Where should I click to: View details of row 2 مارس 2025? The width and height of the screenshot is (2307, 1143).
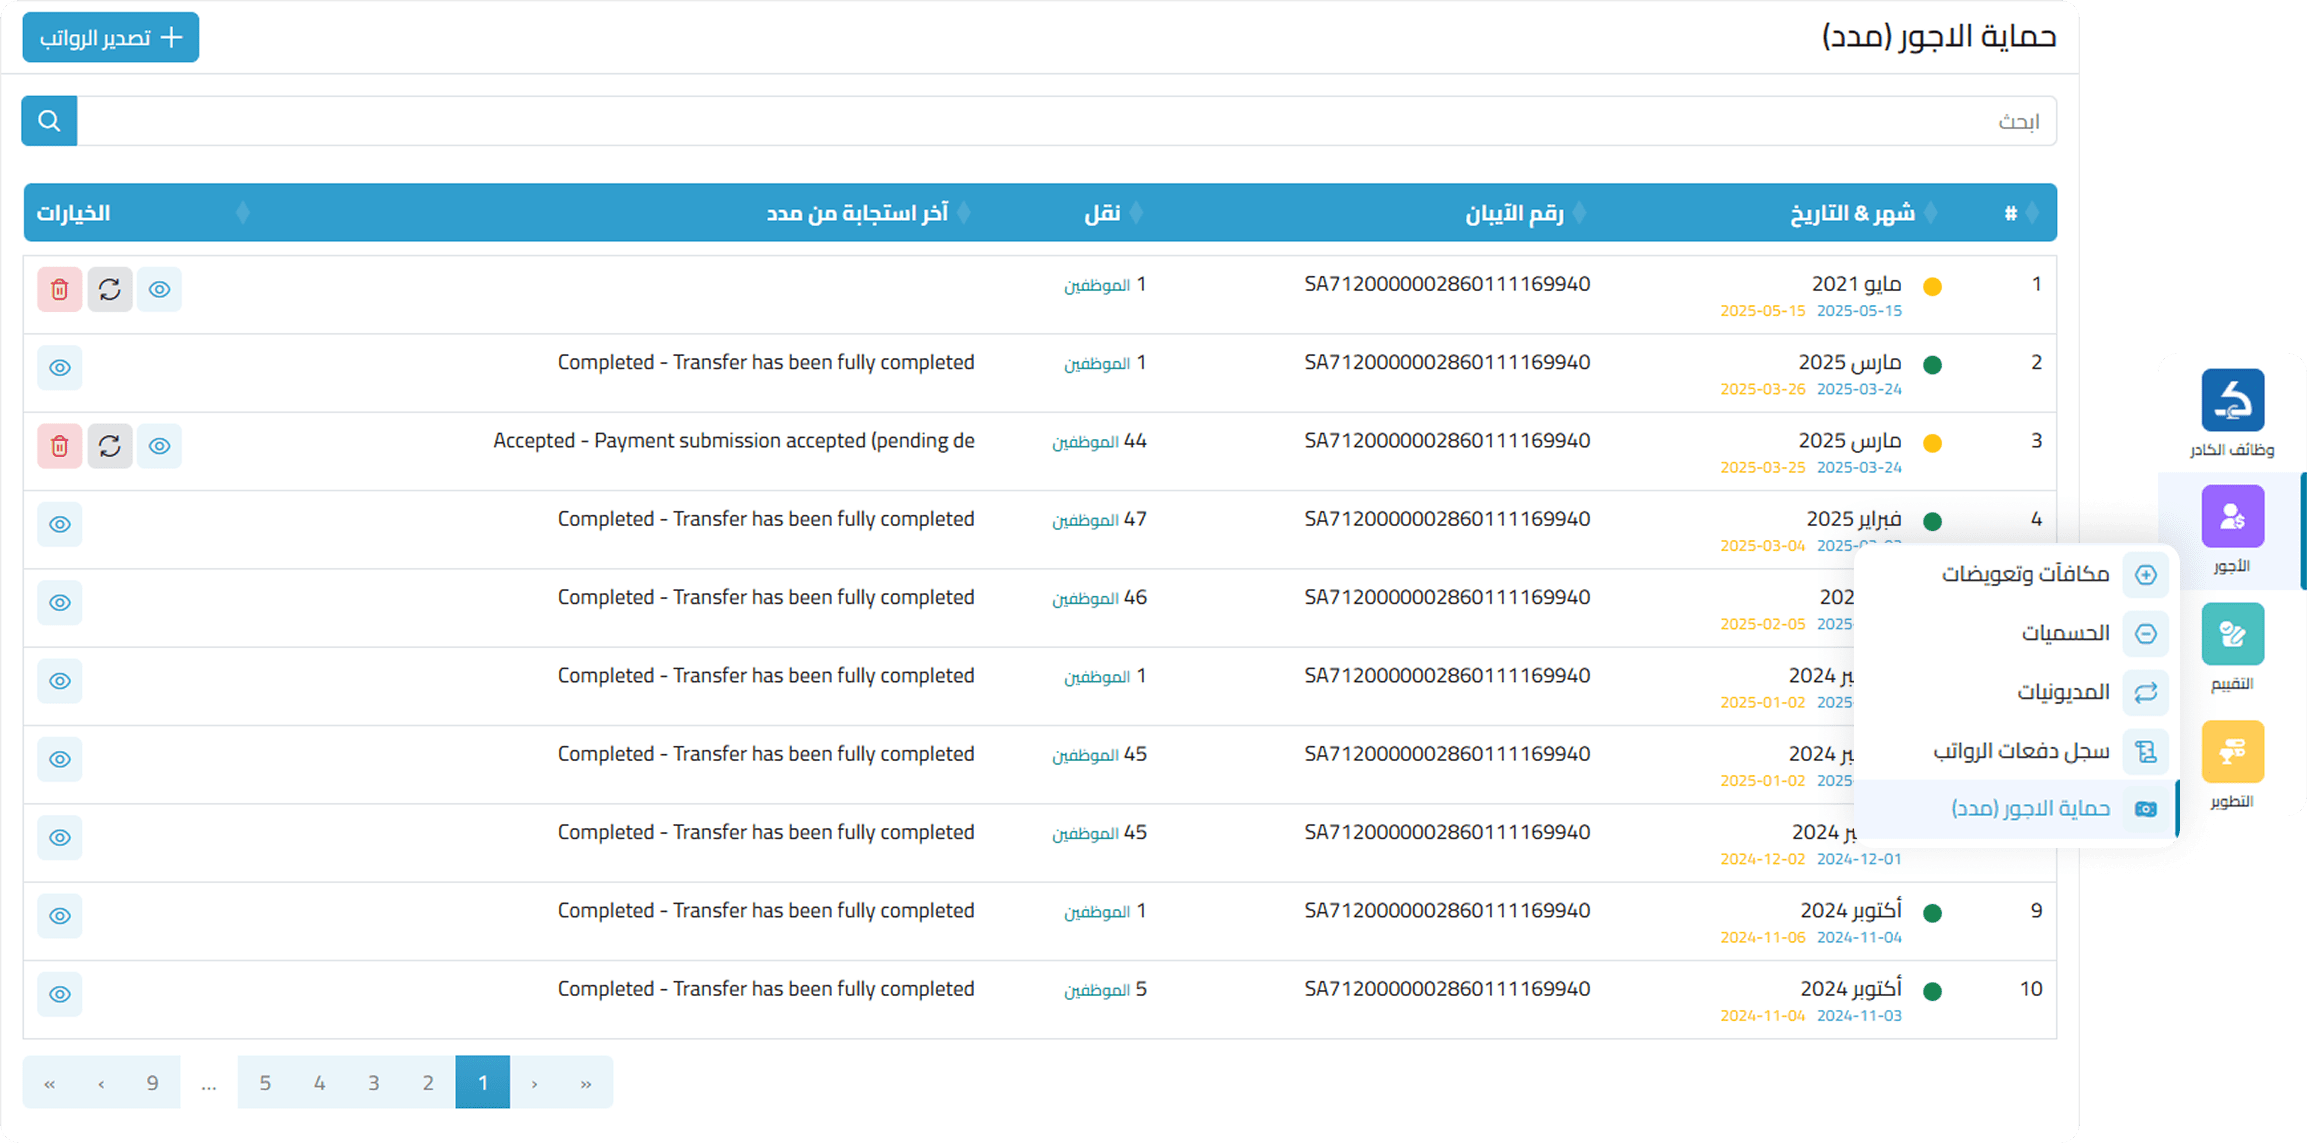(x=60, y=368)
